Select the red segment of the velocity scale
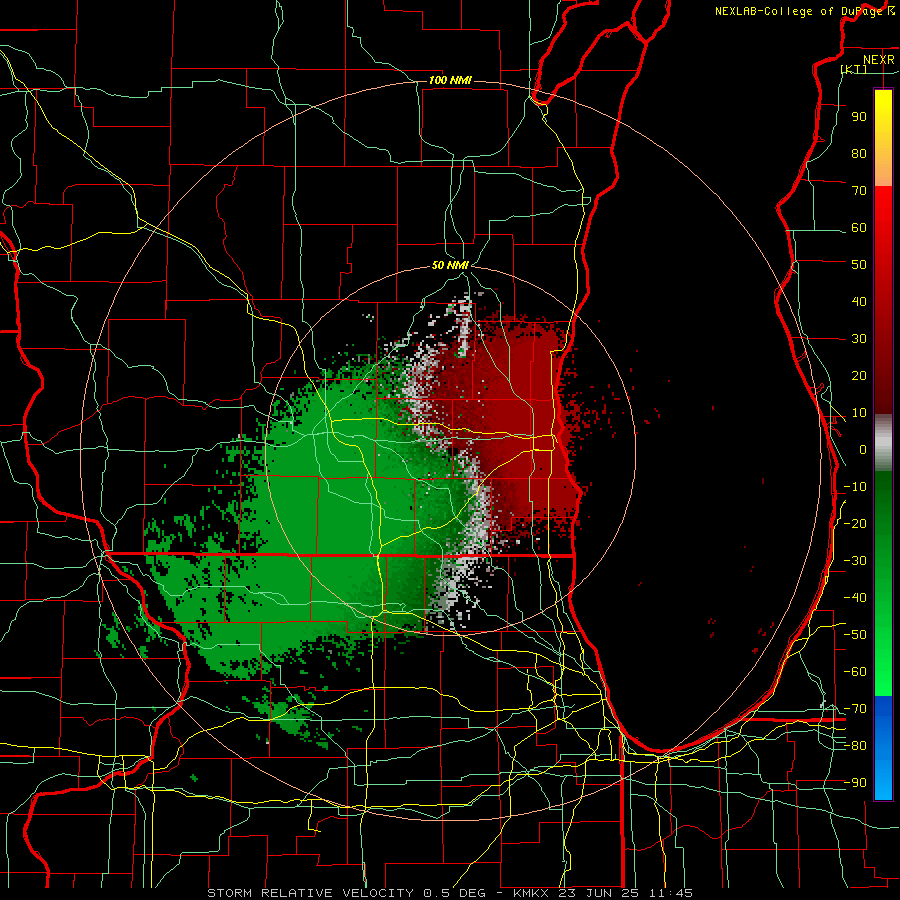 tap(883, 300)
